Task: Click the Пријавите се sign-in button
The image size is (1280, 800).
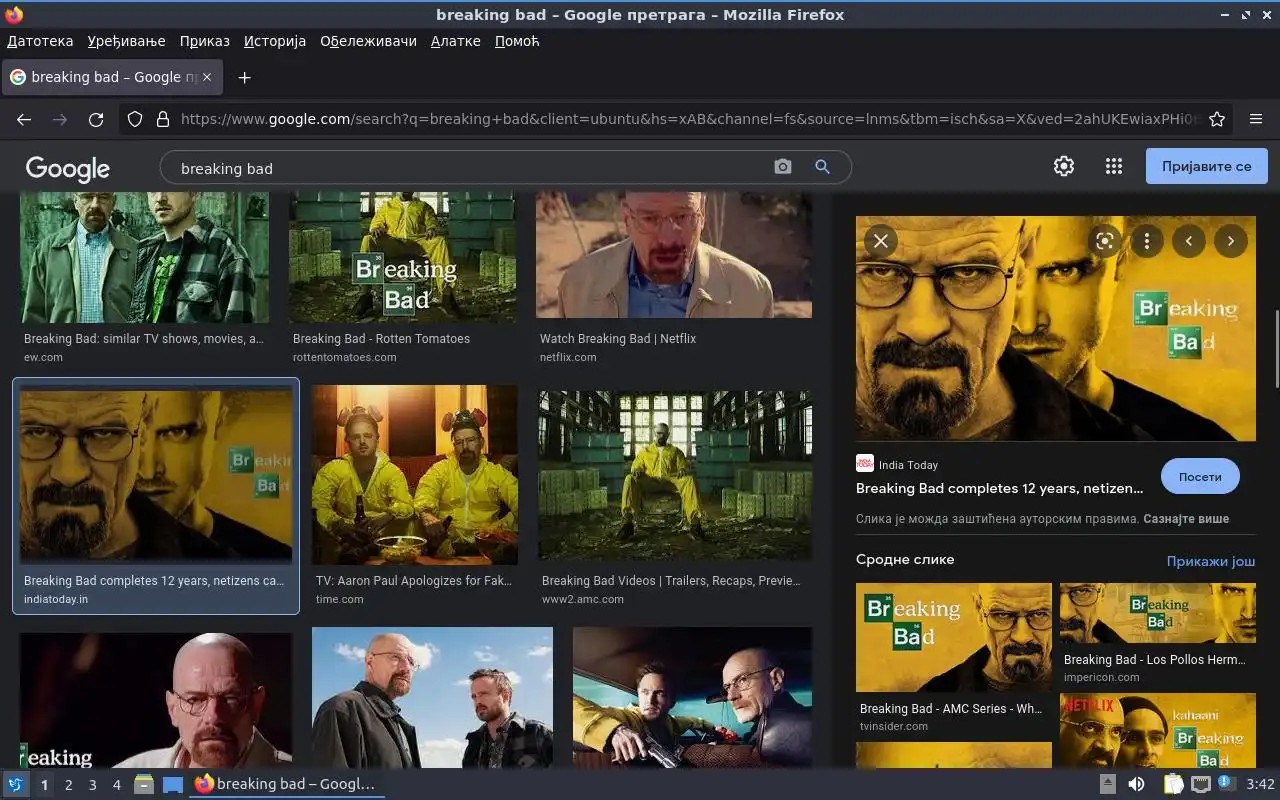Action: (x=1207, y=166)
